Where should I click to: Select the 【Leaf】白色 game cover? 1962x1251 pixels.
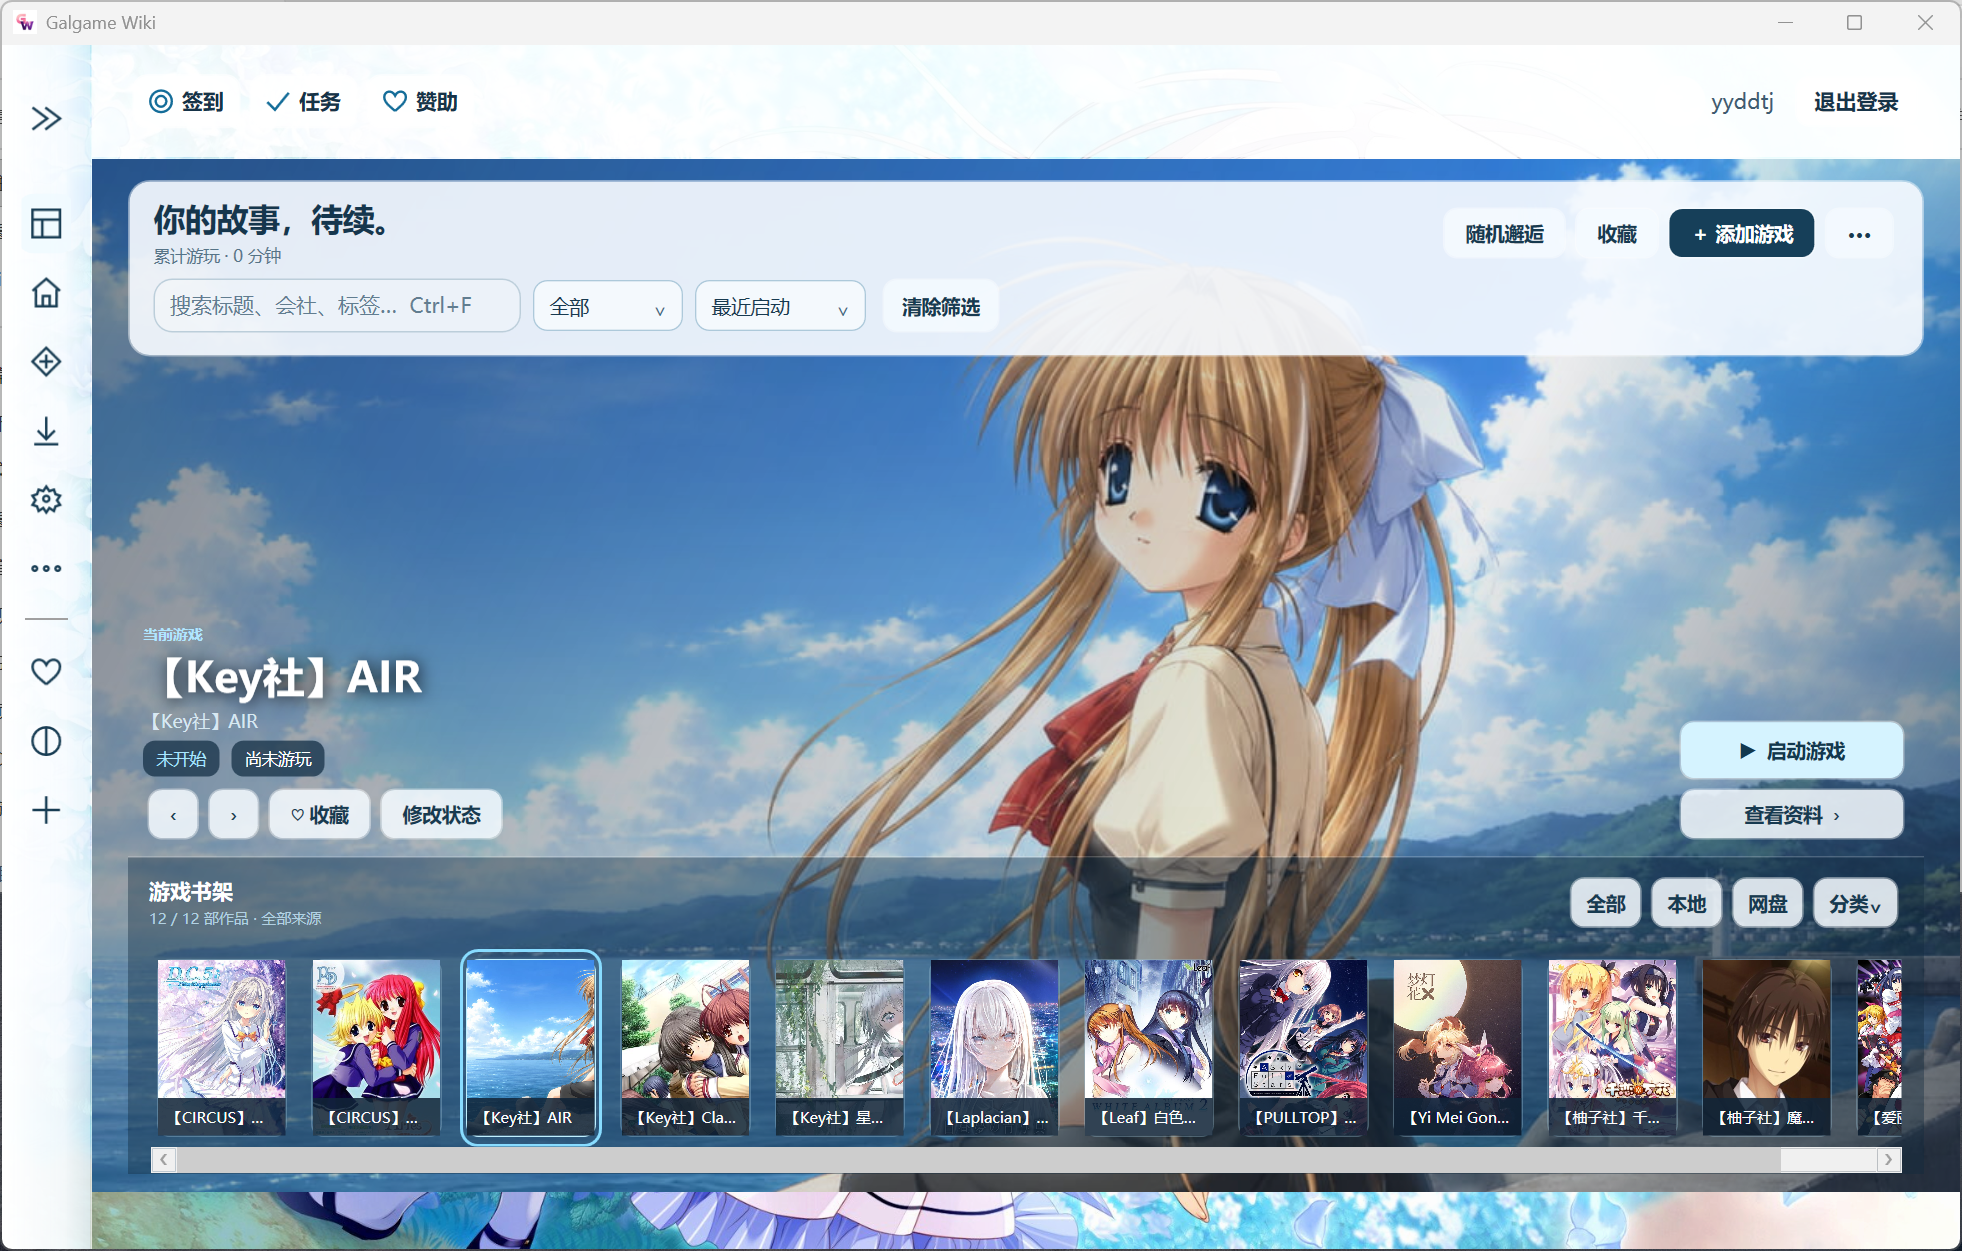coord(1148,1047)
